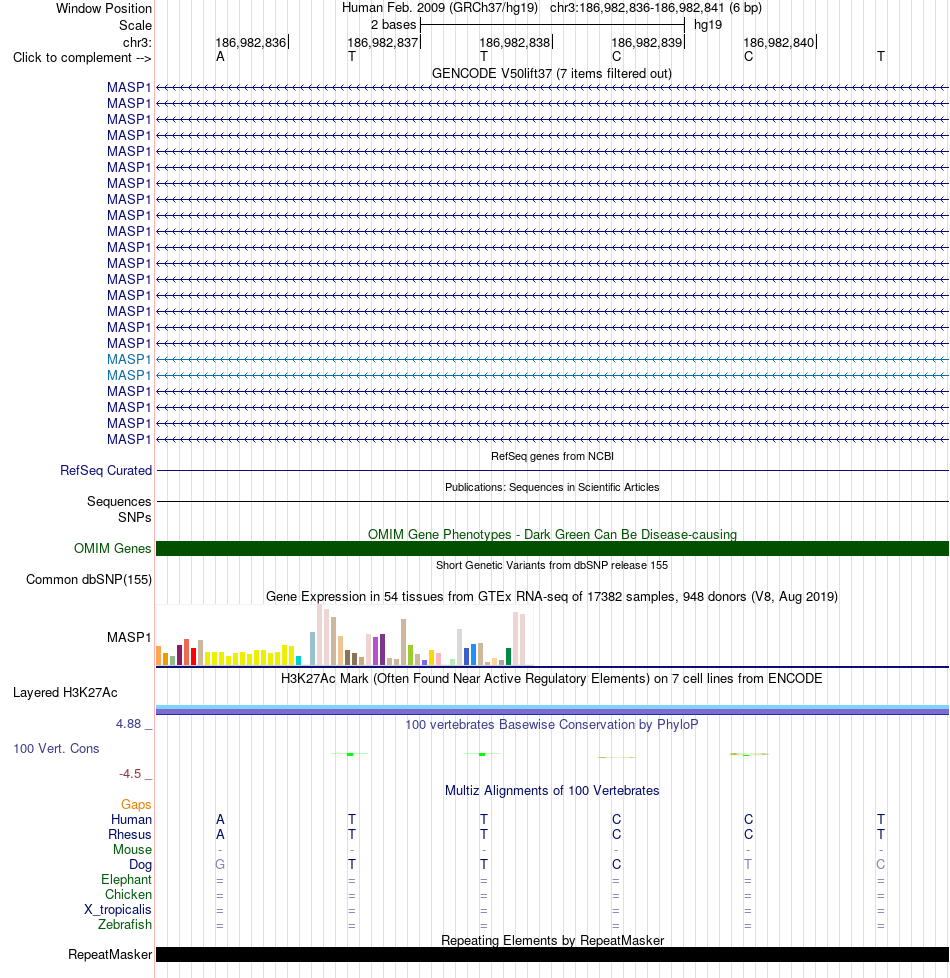Click the -4.5 lower scale value

(x=130, y=774)
